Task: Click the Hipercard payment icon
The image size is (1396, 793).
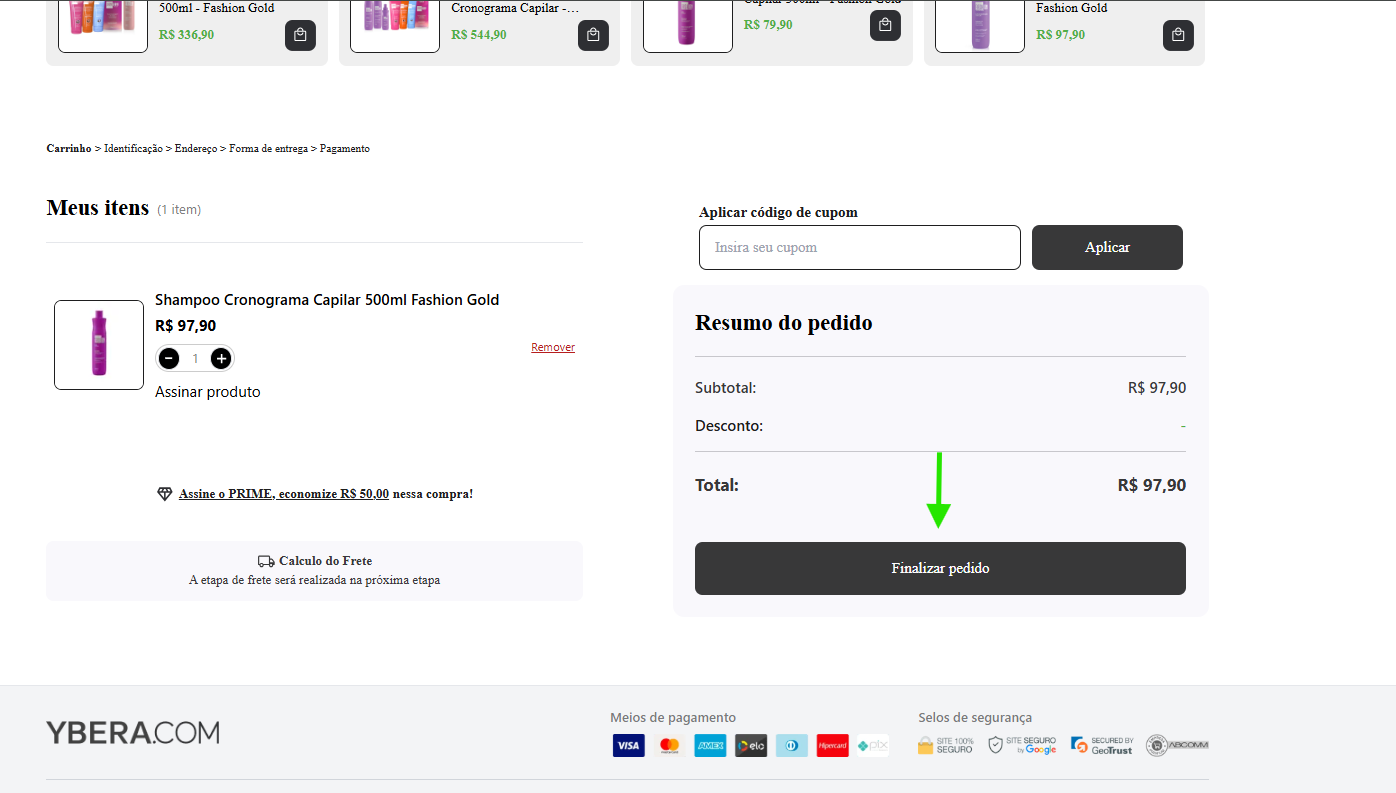Action: click(x=832, y=745)
